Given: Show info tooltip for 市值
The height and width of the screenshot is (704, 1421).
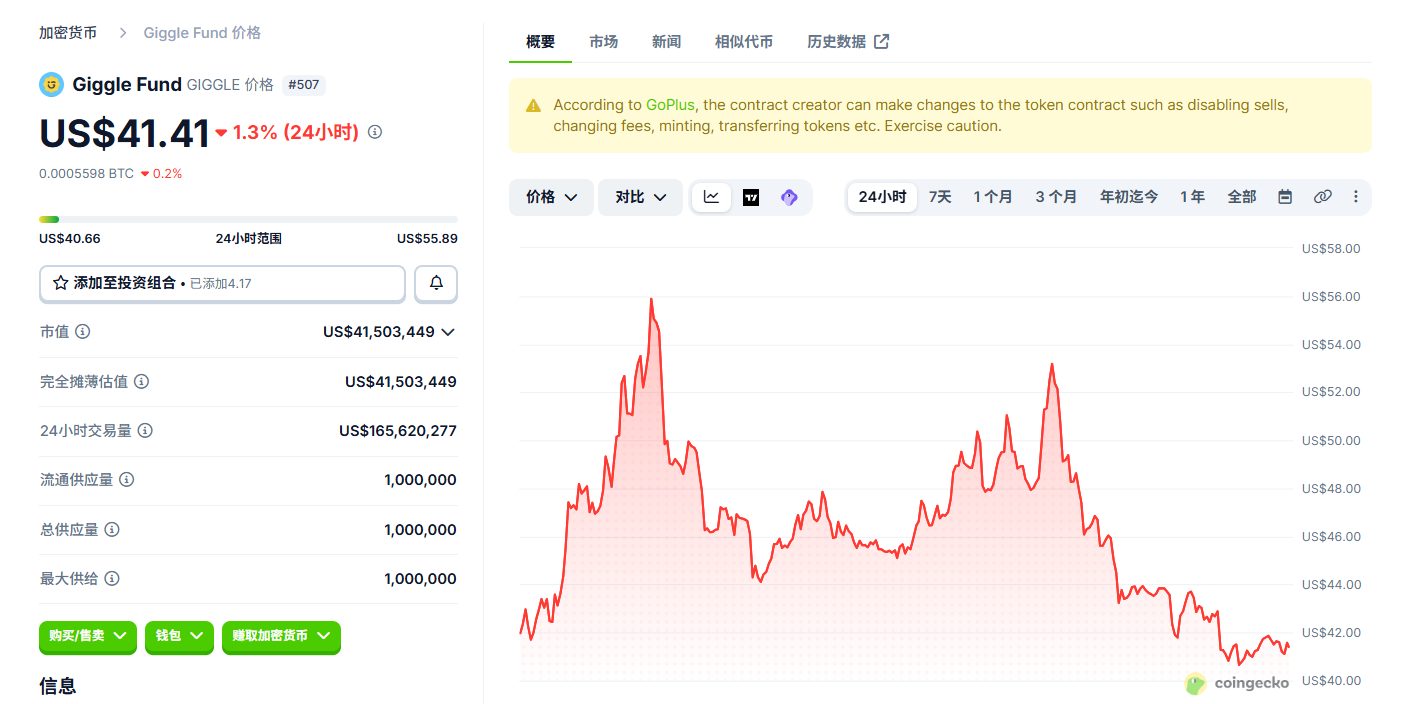Looking at the screenshot, I should tap(83, 331).
